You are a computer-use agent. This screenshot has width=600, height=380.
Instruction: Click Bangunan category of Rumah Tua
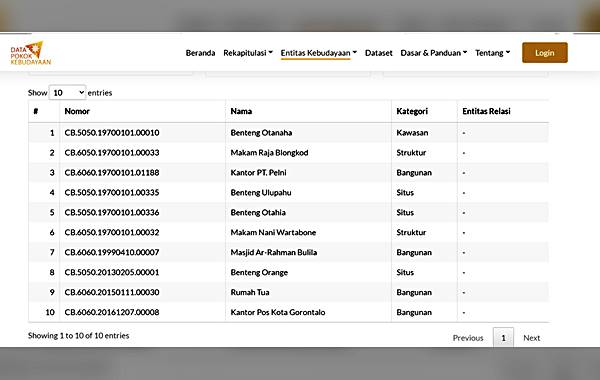[414, 292]
